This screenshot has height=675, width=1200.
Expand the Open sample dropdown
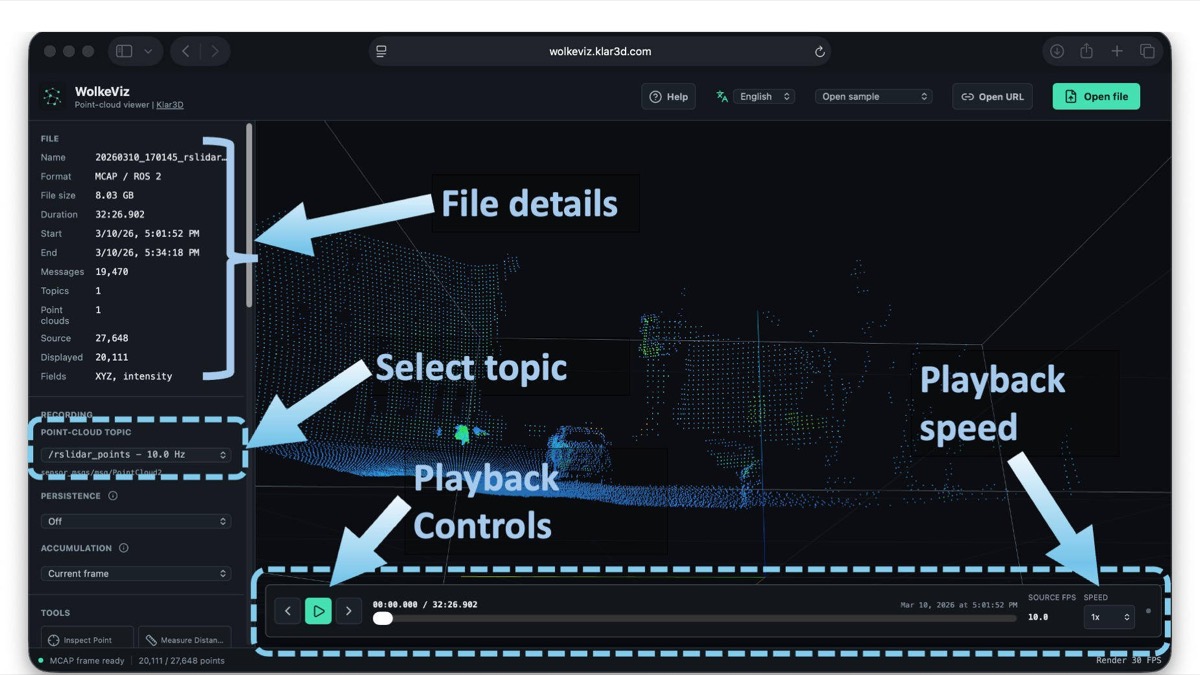pos(875,97)
